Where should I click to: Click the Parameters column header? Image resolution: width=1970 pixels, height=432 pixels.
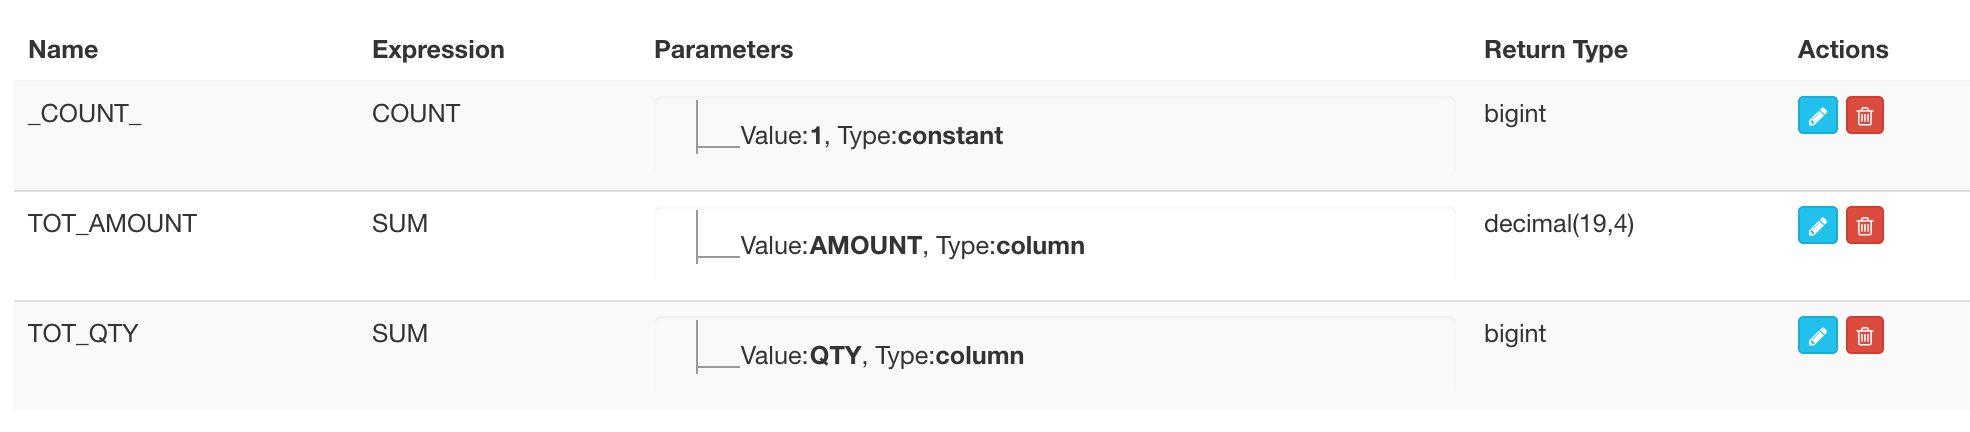723,50
